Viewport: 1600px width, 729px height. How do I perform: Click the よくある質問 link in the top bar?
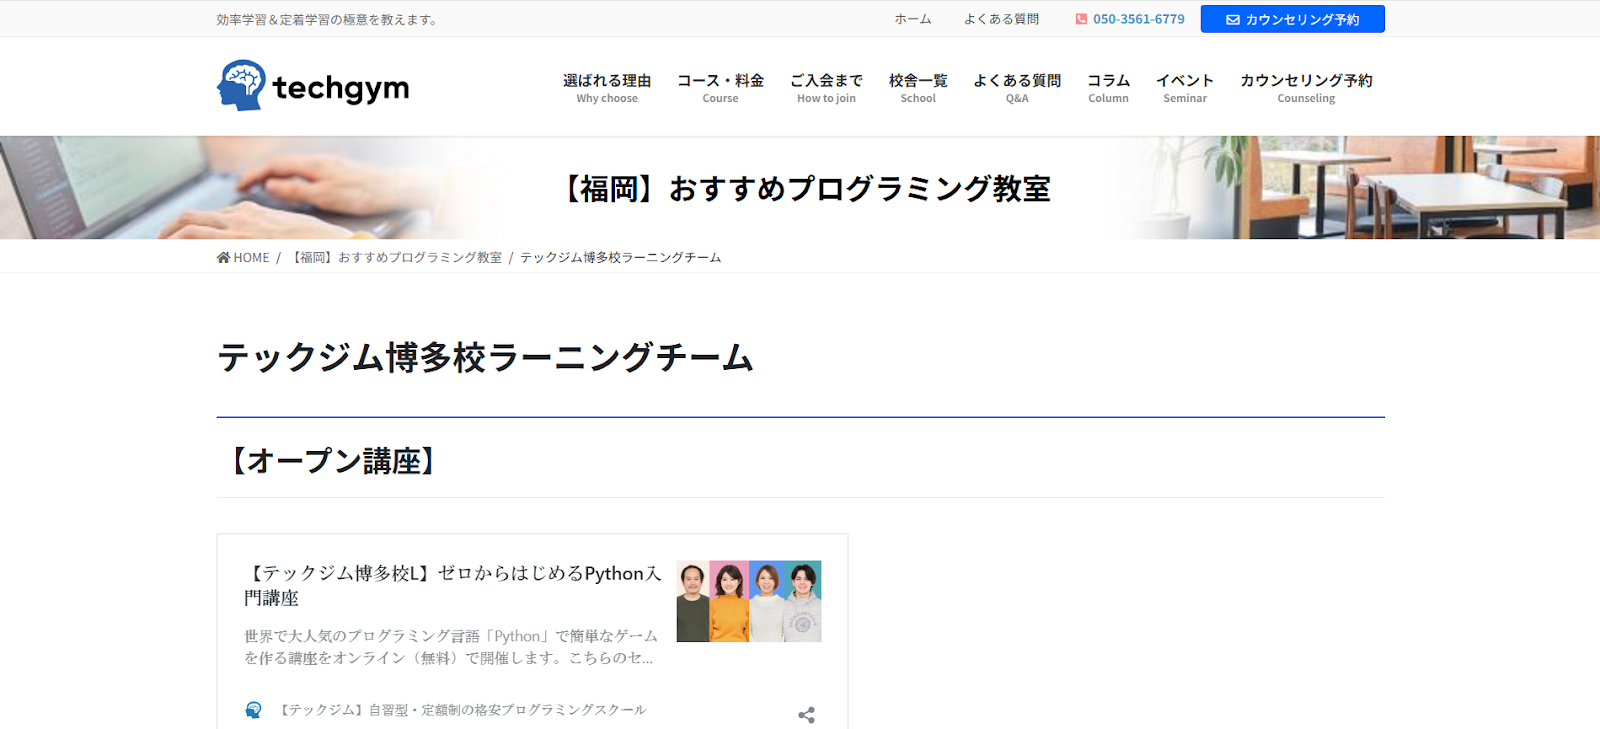click(1001, 19)
